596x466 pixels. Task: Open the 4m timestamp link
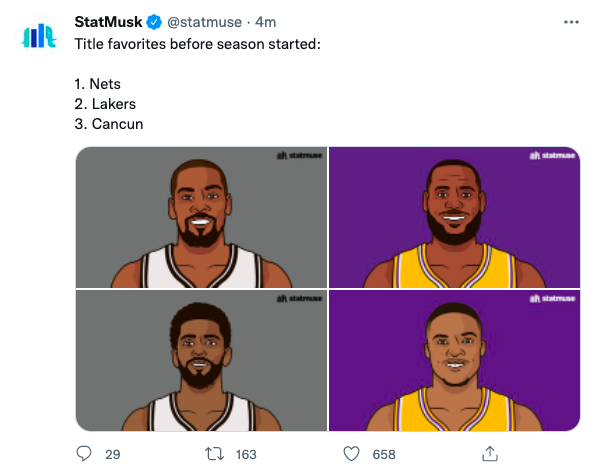tap(266, 22)
